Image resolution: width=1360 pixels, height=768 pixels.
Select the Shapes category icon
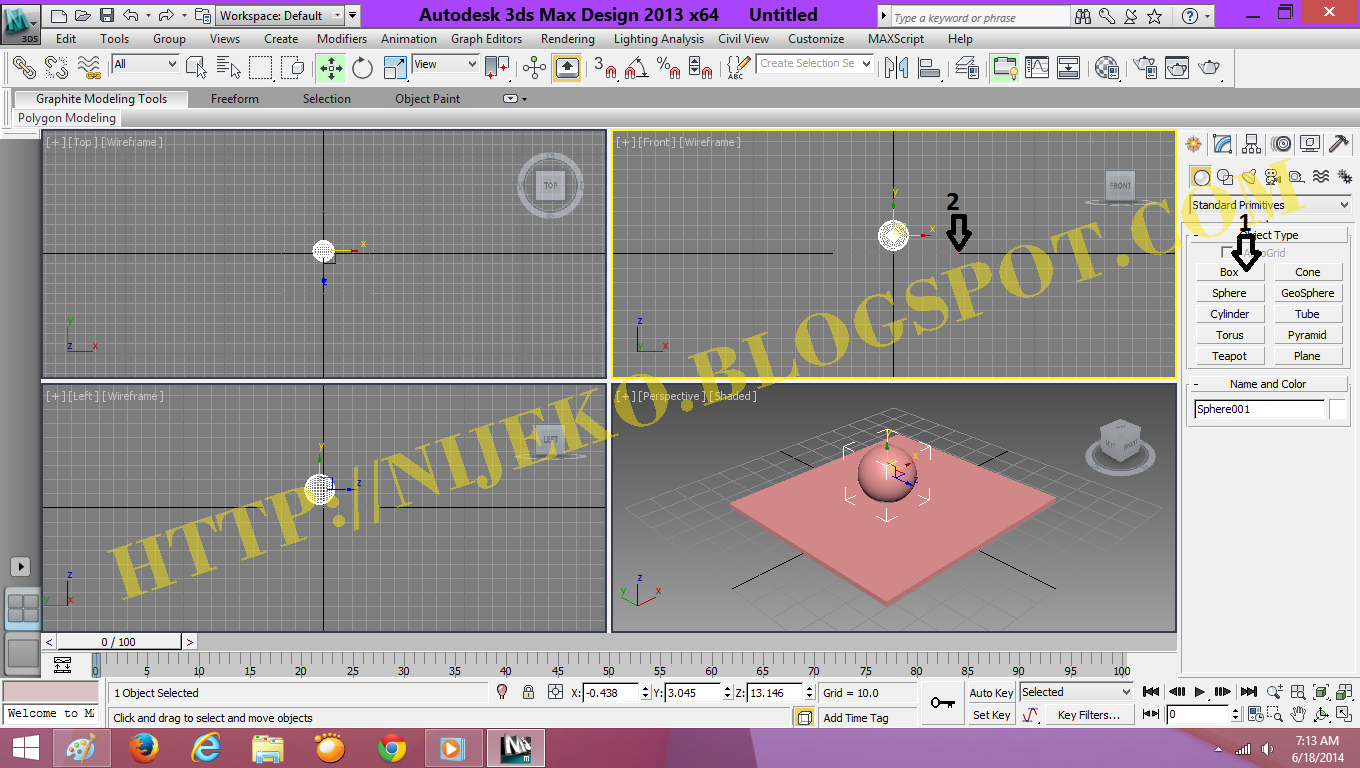click(x=1225, y=177)
